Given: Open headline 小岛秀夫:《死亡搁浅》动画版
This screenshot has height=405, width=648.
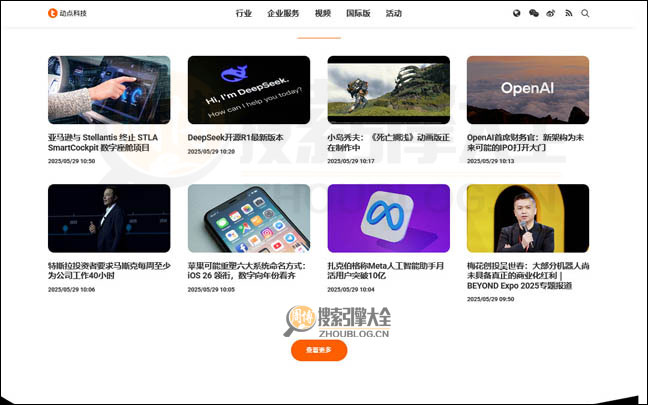Looking at the screenshot, I should click(388, 143).
